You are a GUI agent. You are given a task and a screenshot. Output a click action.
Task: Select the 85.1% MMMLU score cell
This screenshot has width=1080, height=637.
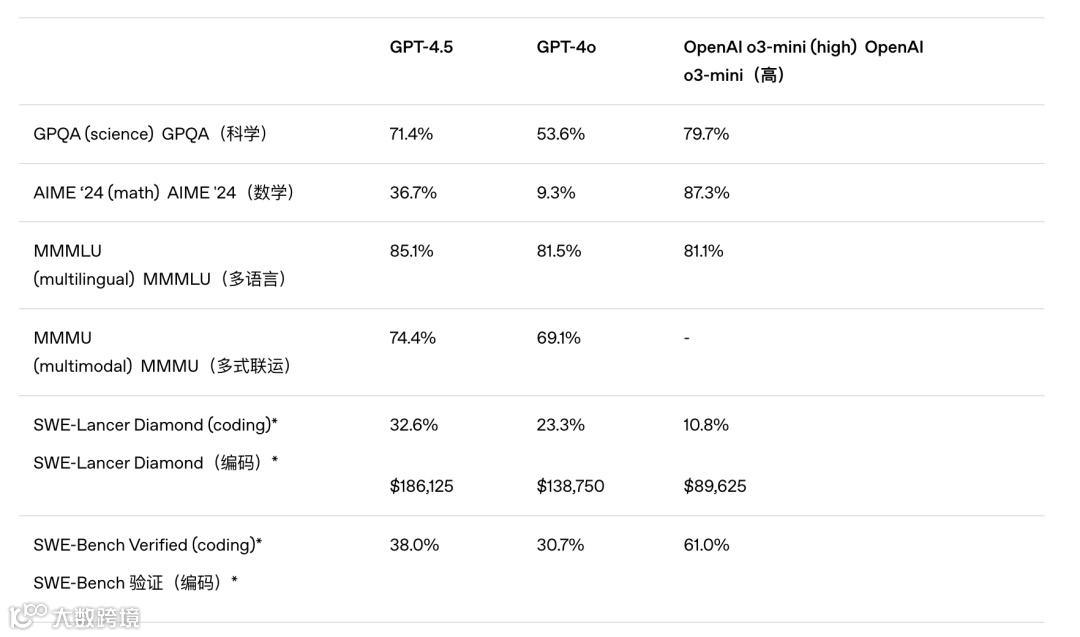tap(411, 251)
